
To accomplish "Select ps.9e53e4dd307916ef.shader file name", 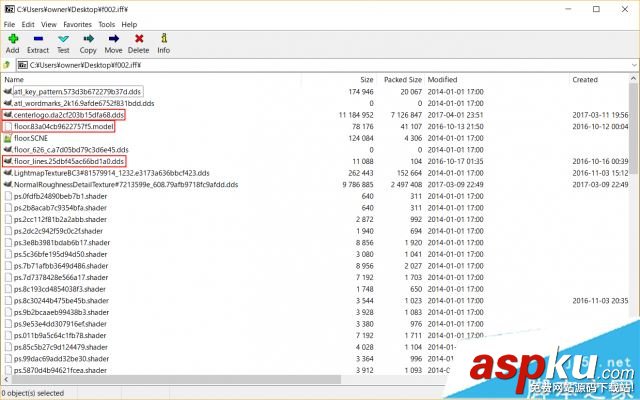I will coord(60,324).
